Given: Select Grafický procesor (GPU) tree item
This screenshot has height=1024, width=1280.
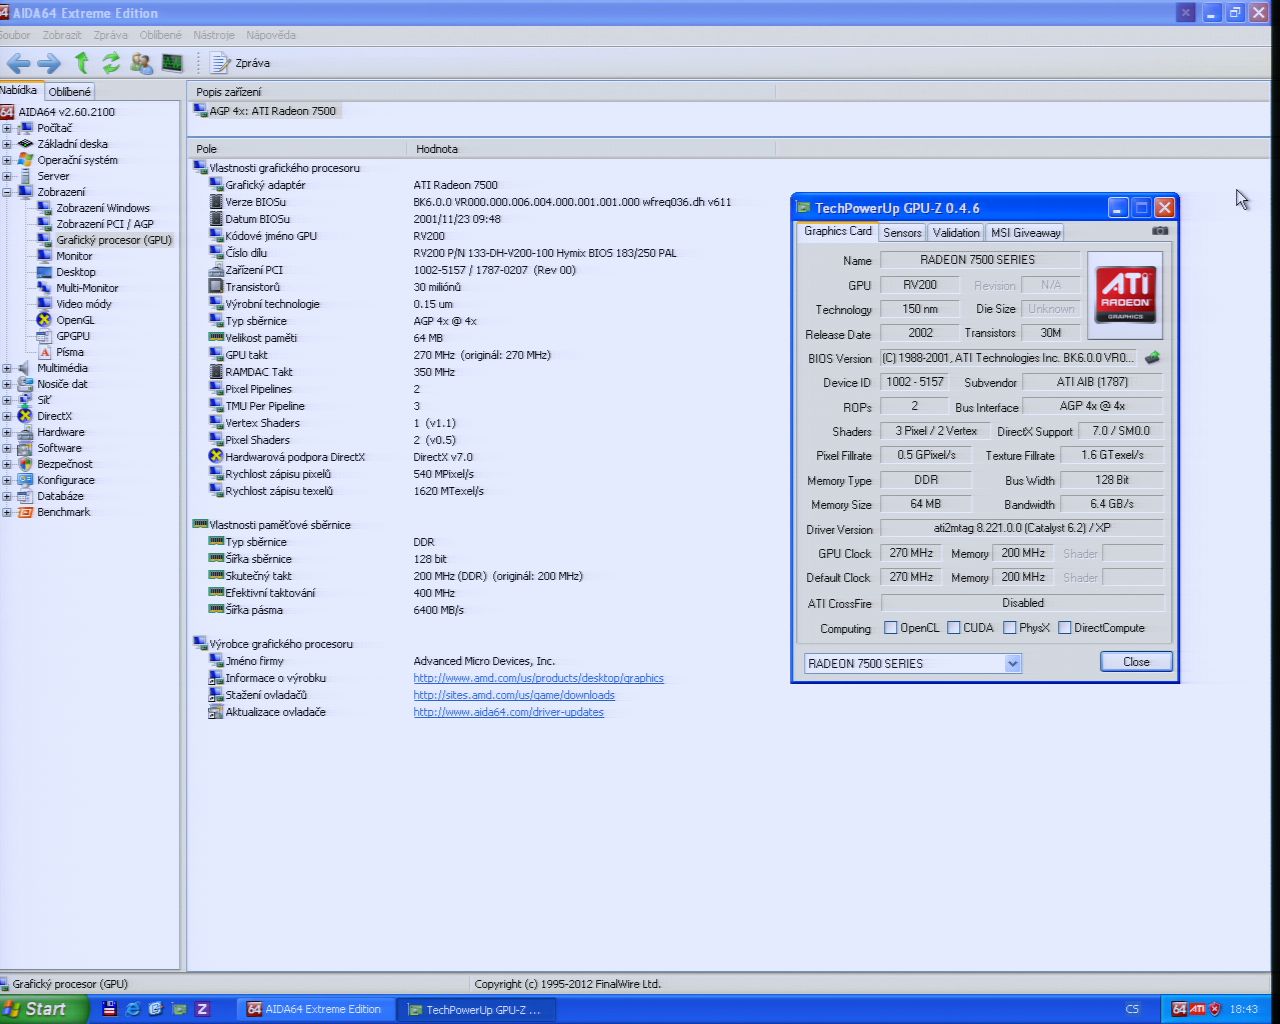Looking at the screenshot, I should click(x=114, y=240).
